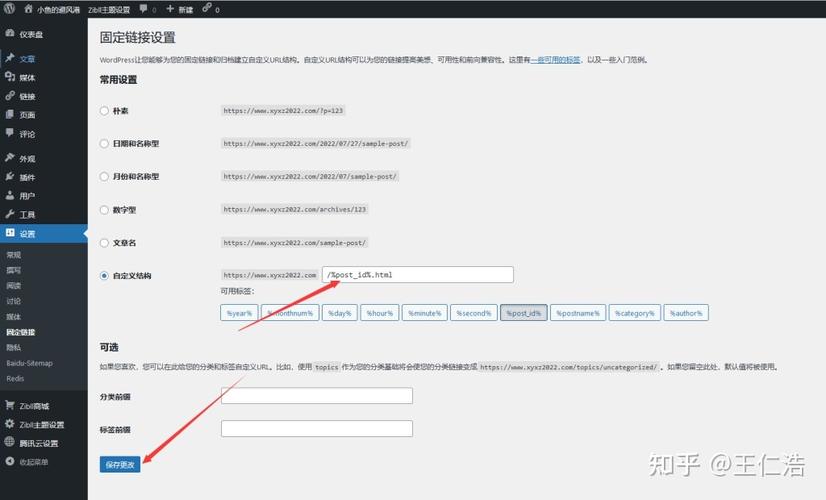This screenshot has height=500, width=826.
Task: Click the gear icon for Zibll主题设置
Action: click(x=9, y=424)
